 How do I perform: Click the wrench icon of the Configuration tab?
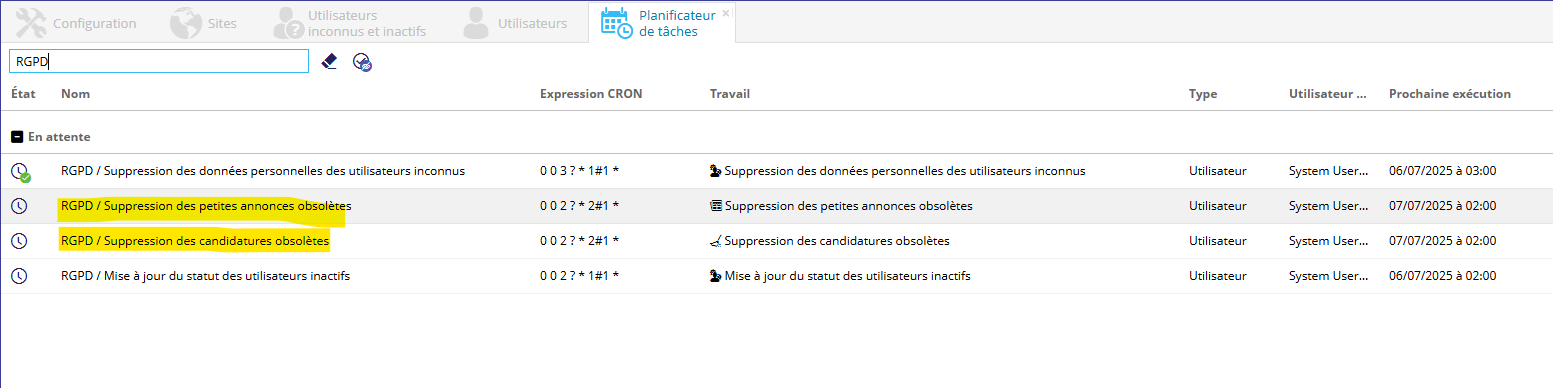[x=31, y=23]
